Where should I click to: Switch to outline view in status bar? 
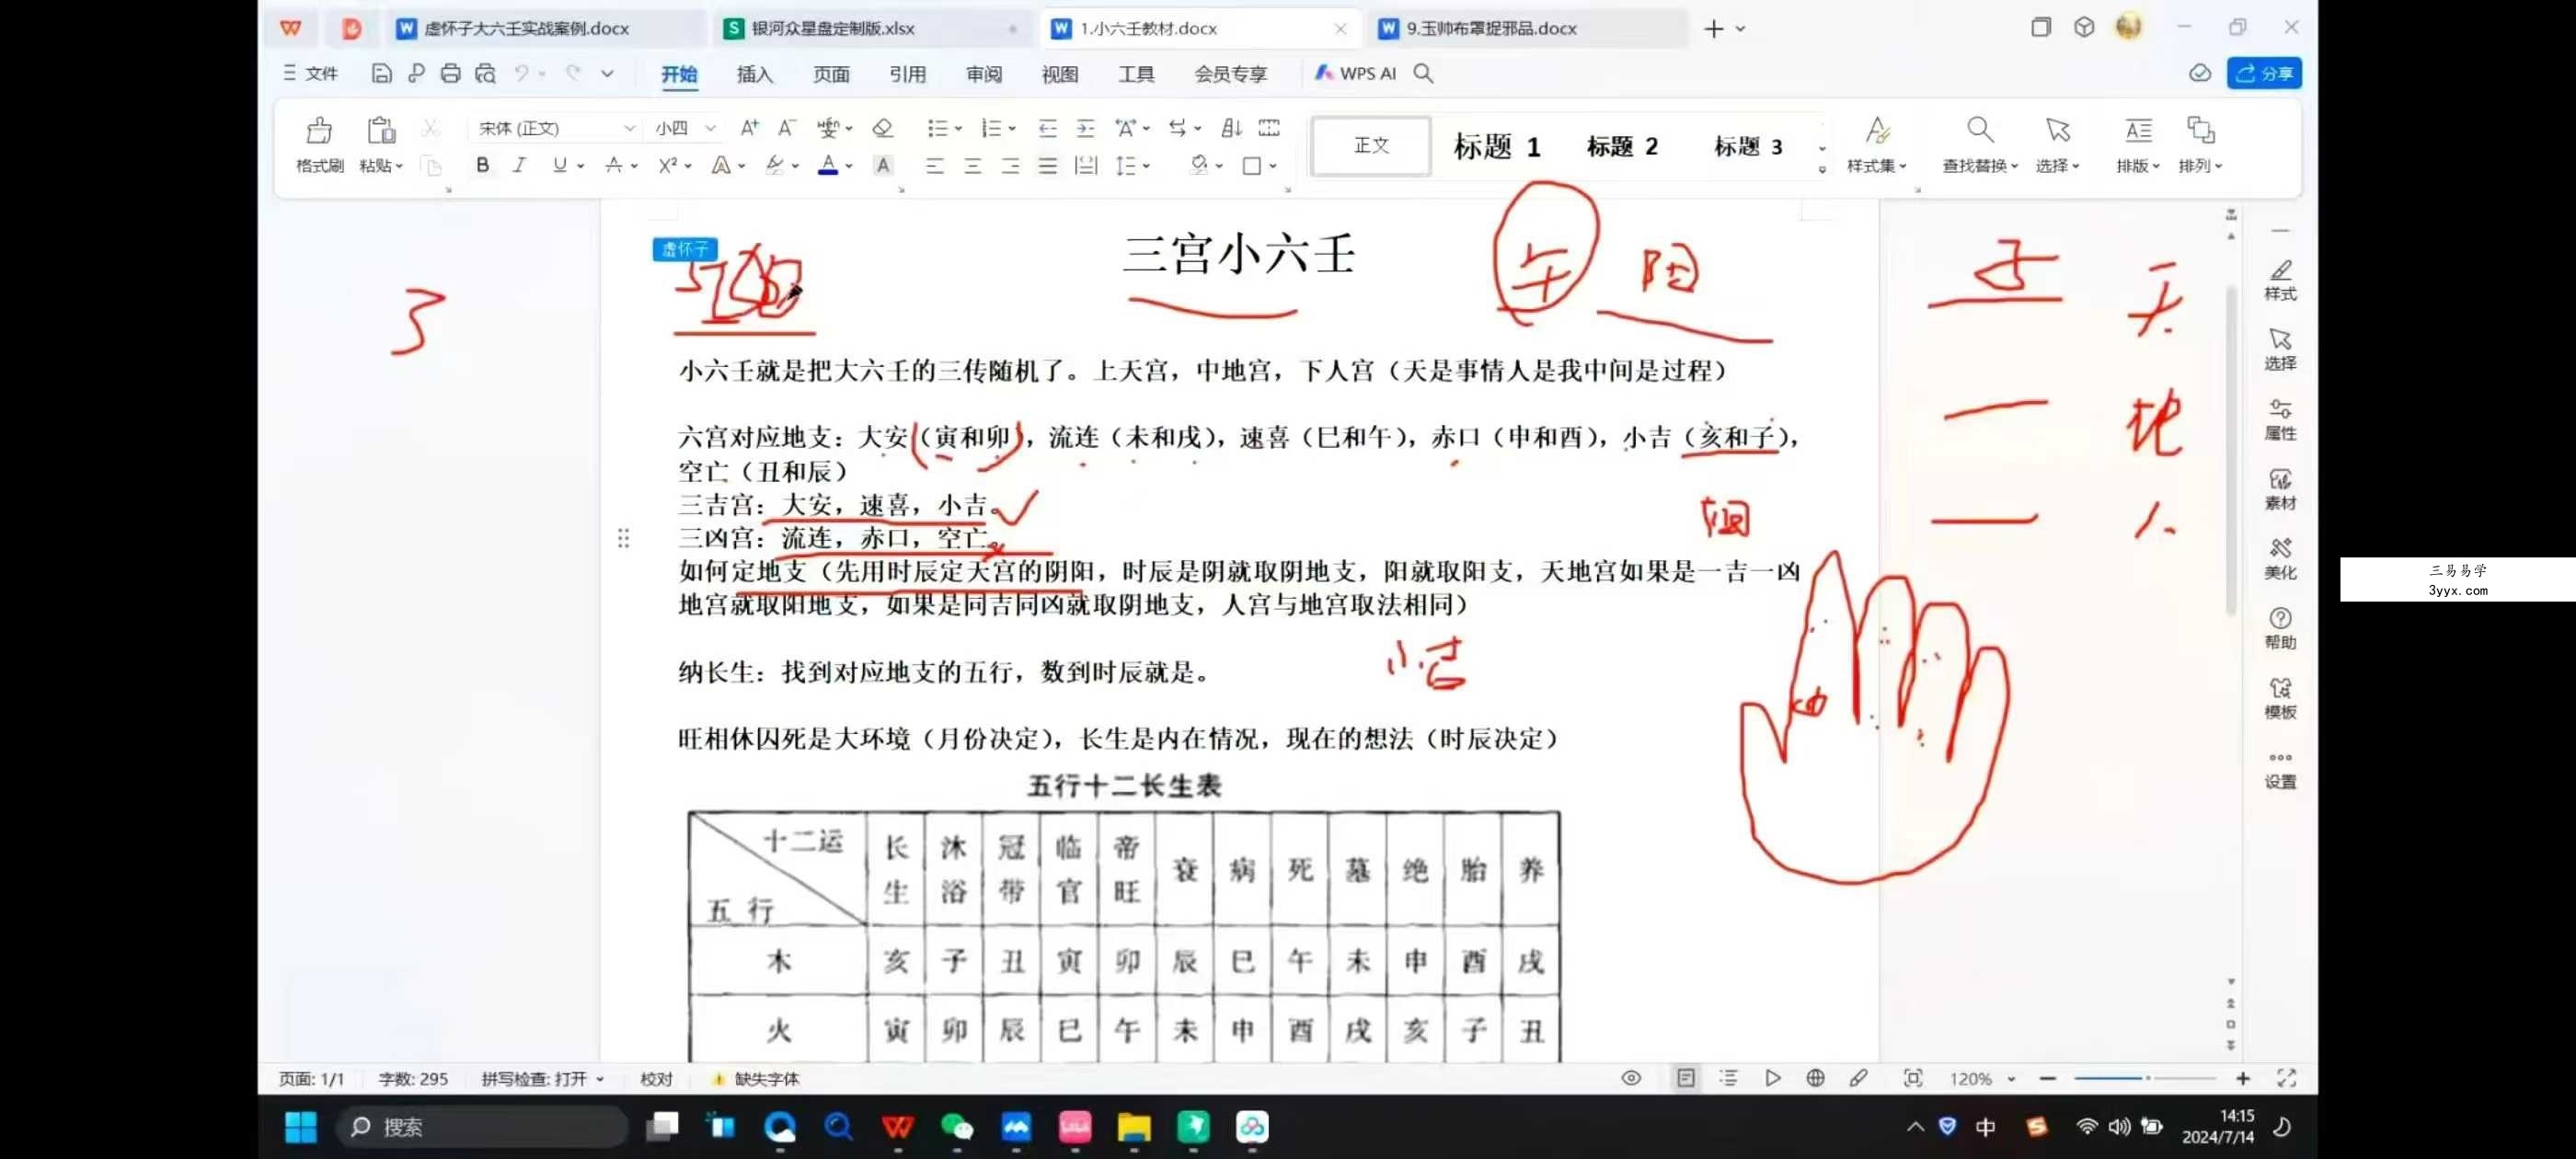[x=1728, y=1078]
